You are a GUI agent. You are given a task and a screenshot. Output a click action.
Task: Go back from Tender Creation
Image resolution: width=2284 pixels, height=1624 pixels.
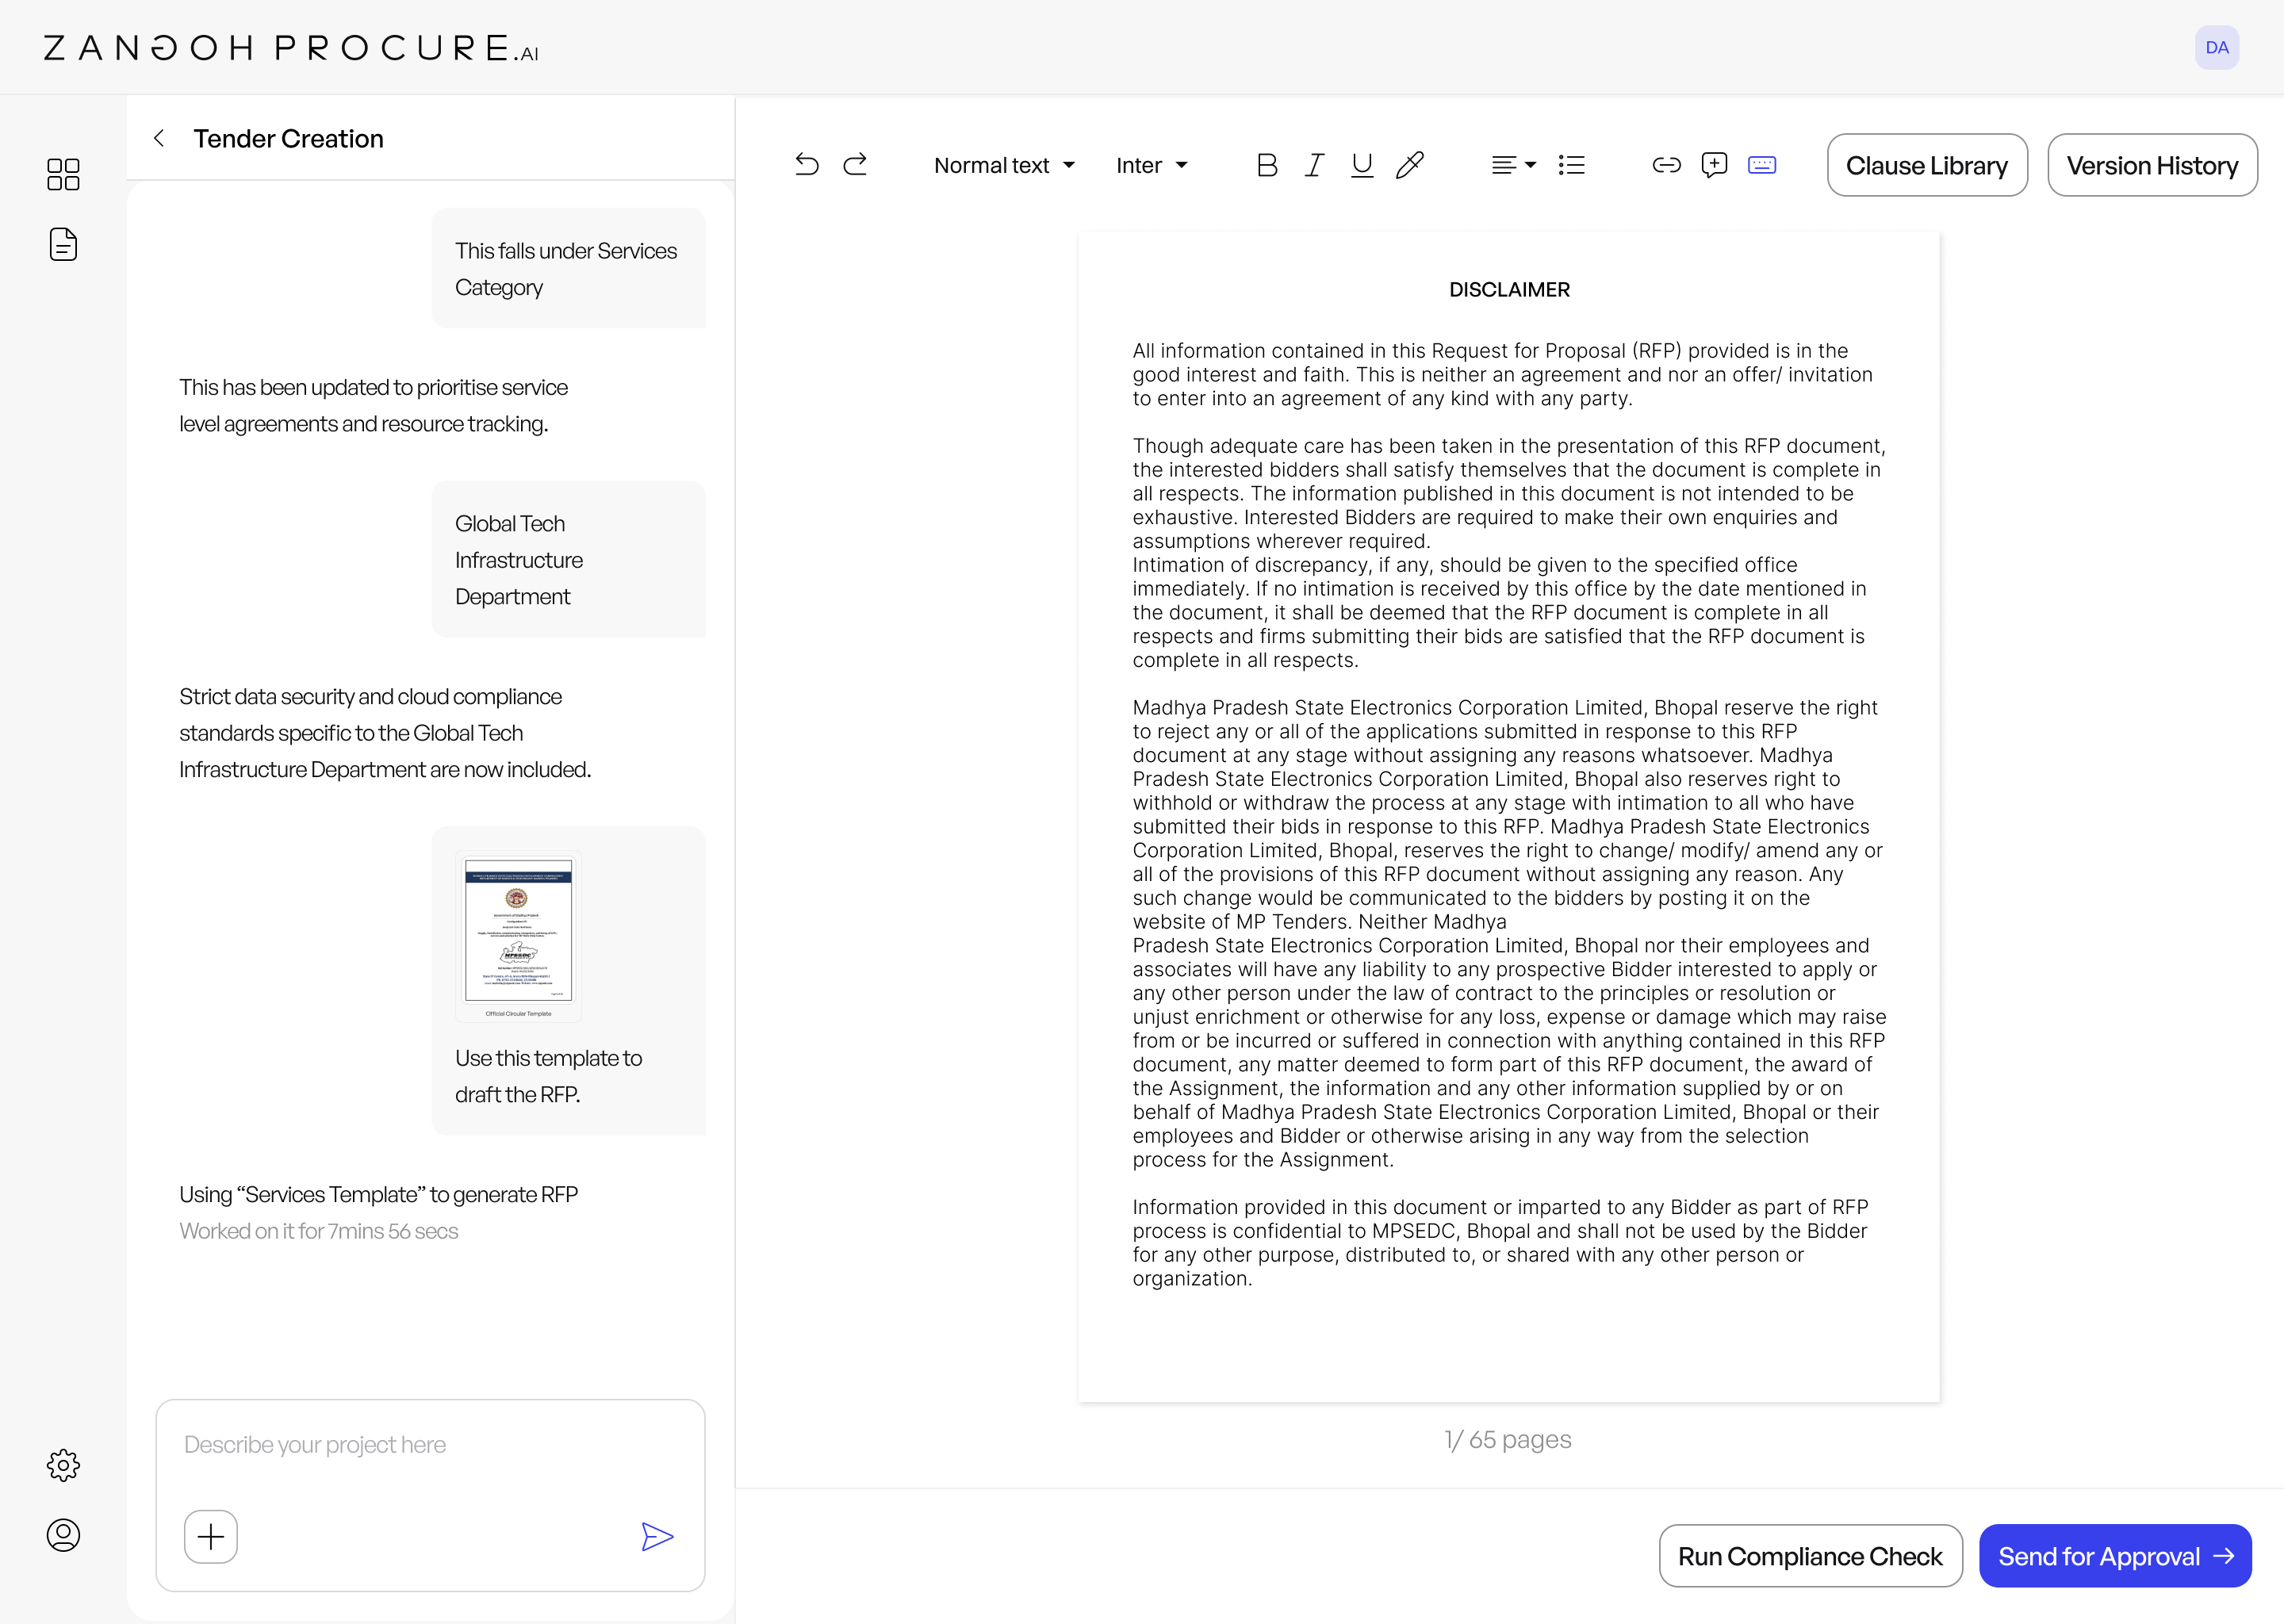click(159, 138)
